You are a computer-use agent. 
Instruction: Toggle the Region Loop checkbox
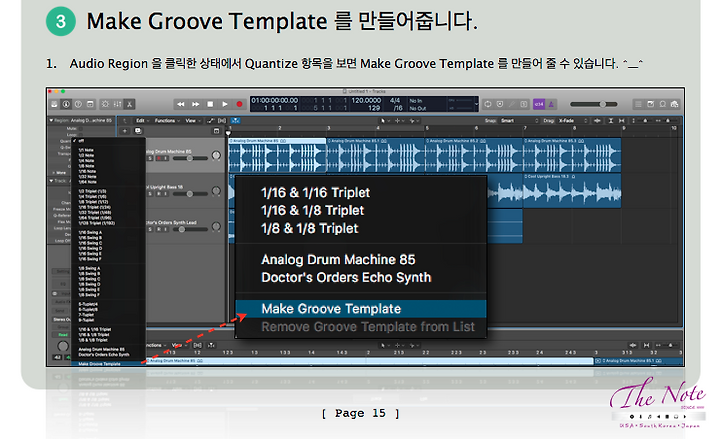pos(81,135)
